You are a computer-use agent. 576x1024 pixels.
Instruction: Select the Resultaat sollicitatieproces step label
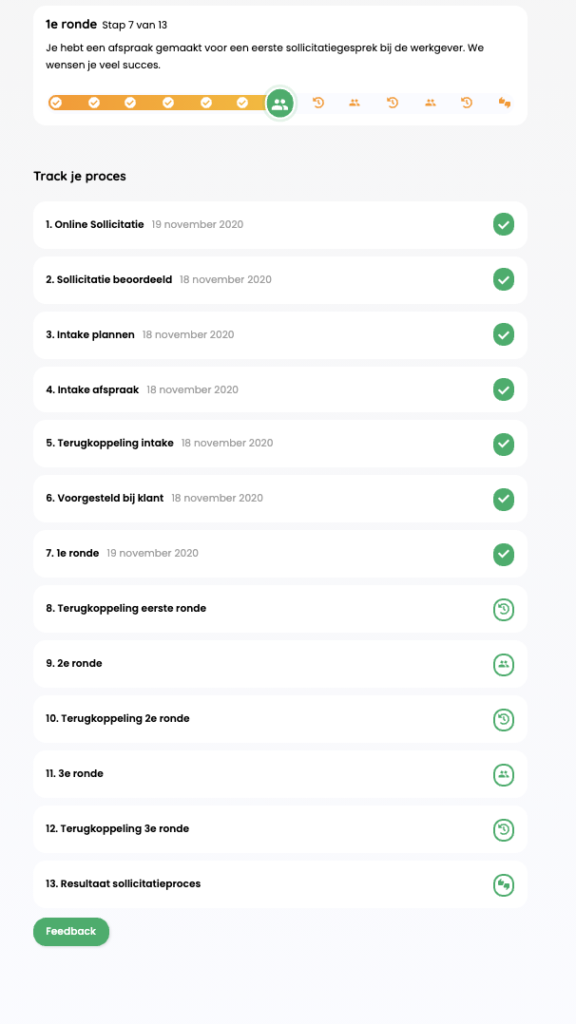coord(123,884)
